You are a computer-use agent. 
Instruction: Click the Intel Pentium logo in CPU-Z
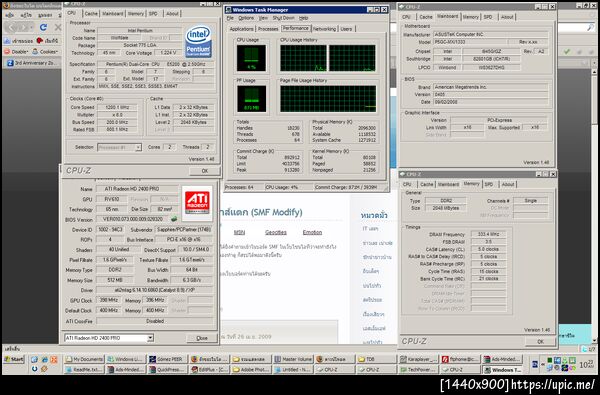point(198,41)
